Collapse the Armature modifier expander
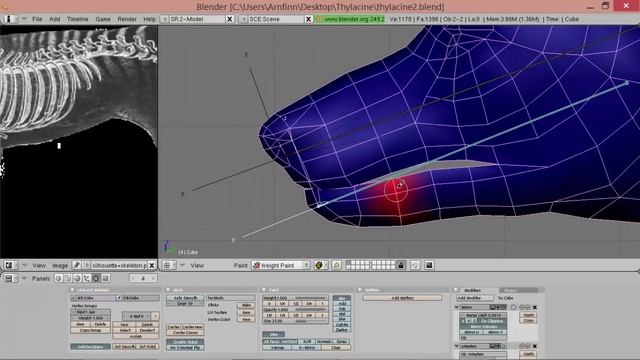Screen dimensions: 640x360 [x=456, y=346]
